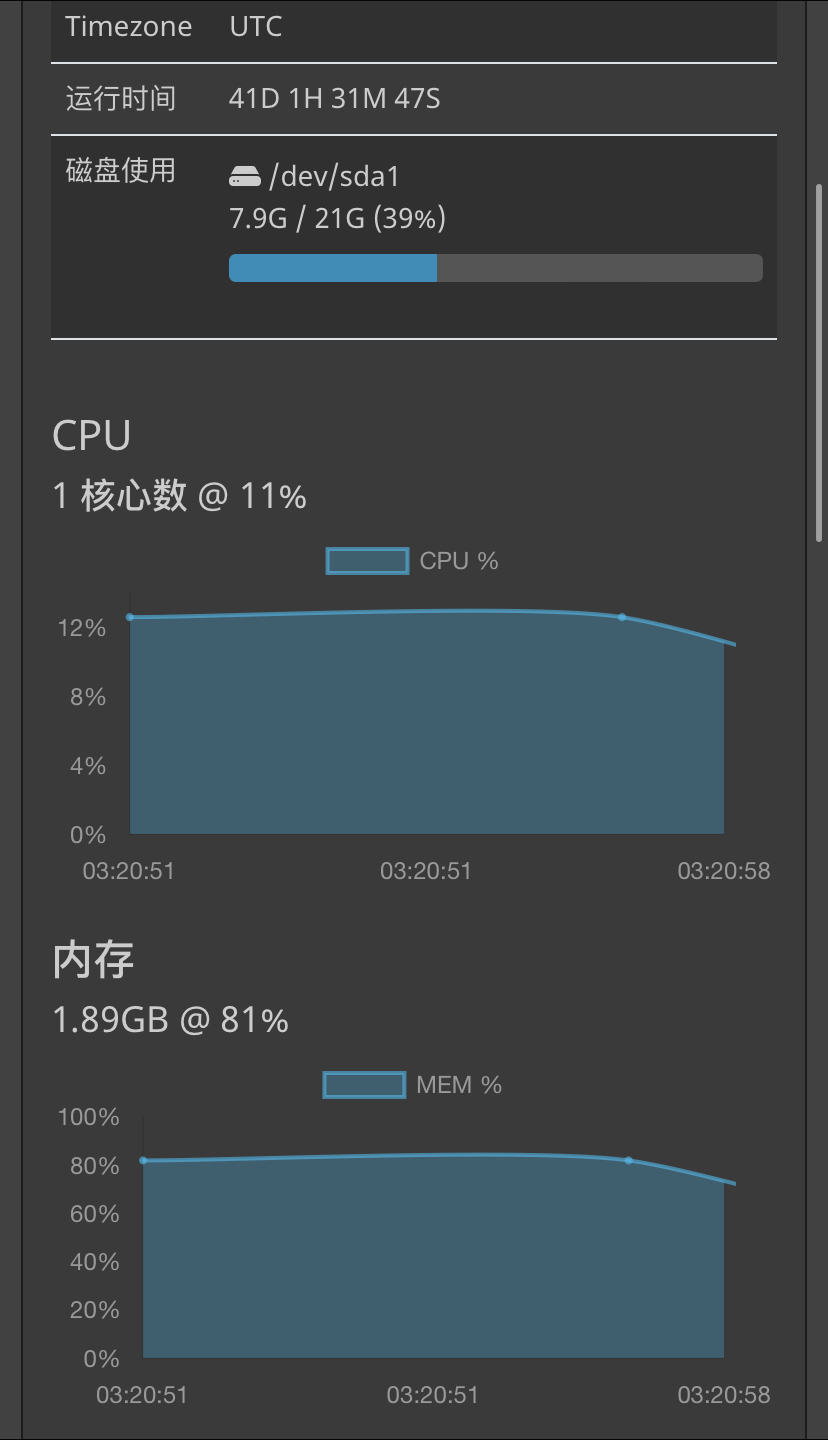
Task: Select second data point on memory chart
Action: 628,1160
